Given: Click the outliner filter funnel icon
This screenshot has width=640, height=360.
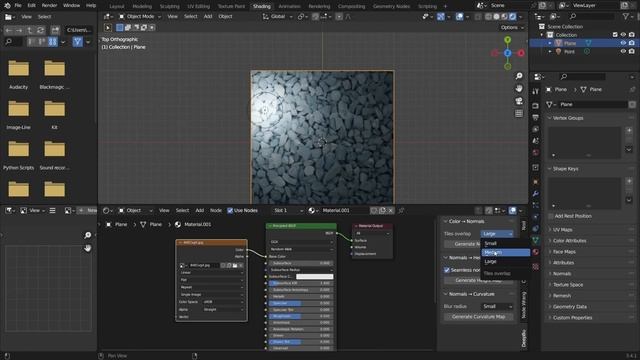Looking at the screenshot, I should click(625, 16).
